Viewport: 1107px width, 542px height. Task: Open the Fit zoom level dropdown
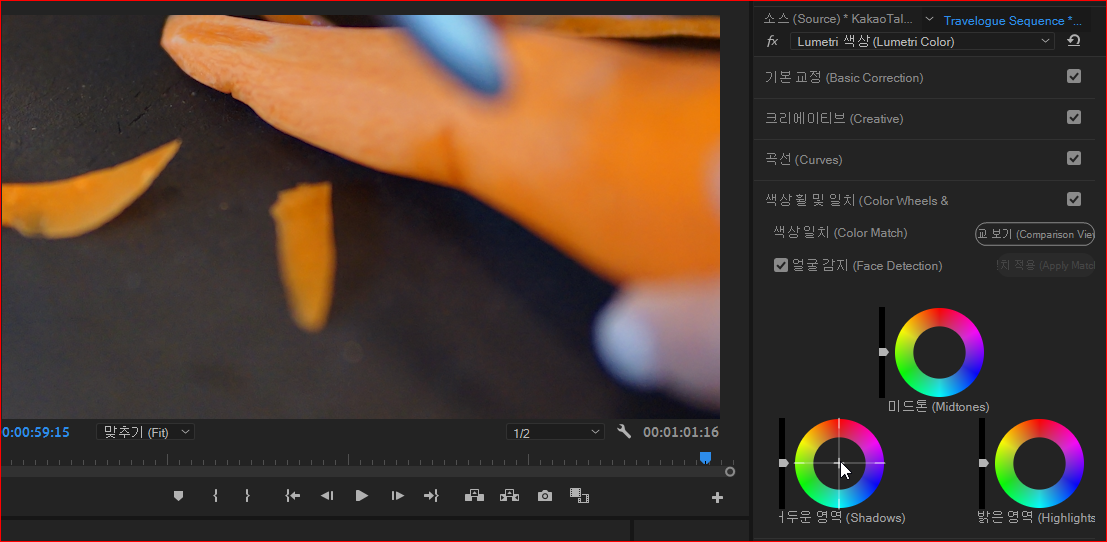click(x=145, y=432)
